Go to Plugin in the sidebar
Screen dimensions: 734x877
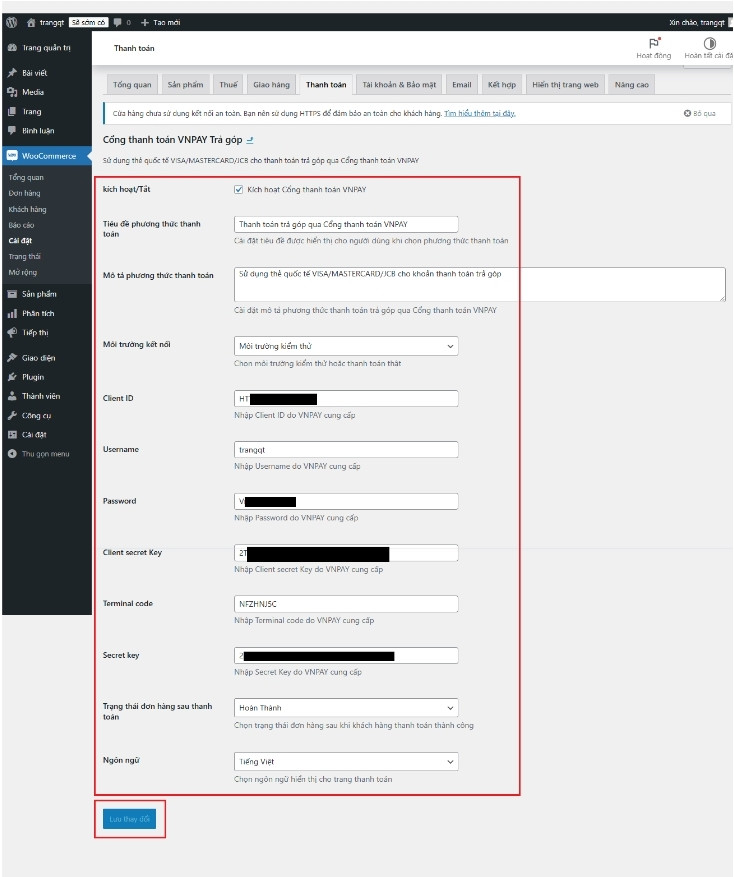(x=32, y=377)
